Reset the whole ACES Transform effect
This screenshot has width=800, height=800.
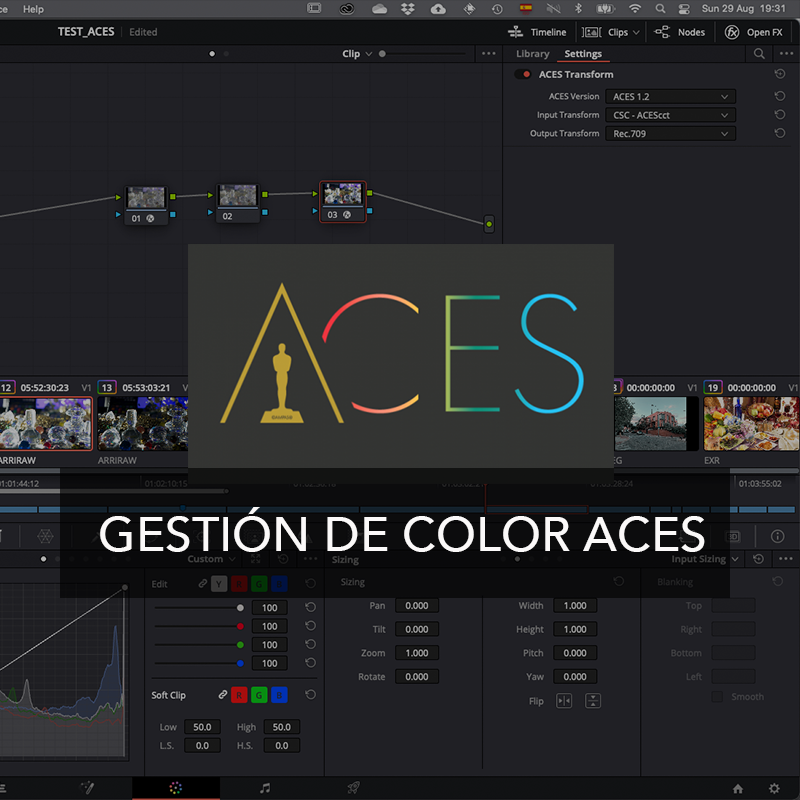coord(780,74)
